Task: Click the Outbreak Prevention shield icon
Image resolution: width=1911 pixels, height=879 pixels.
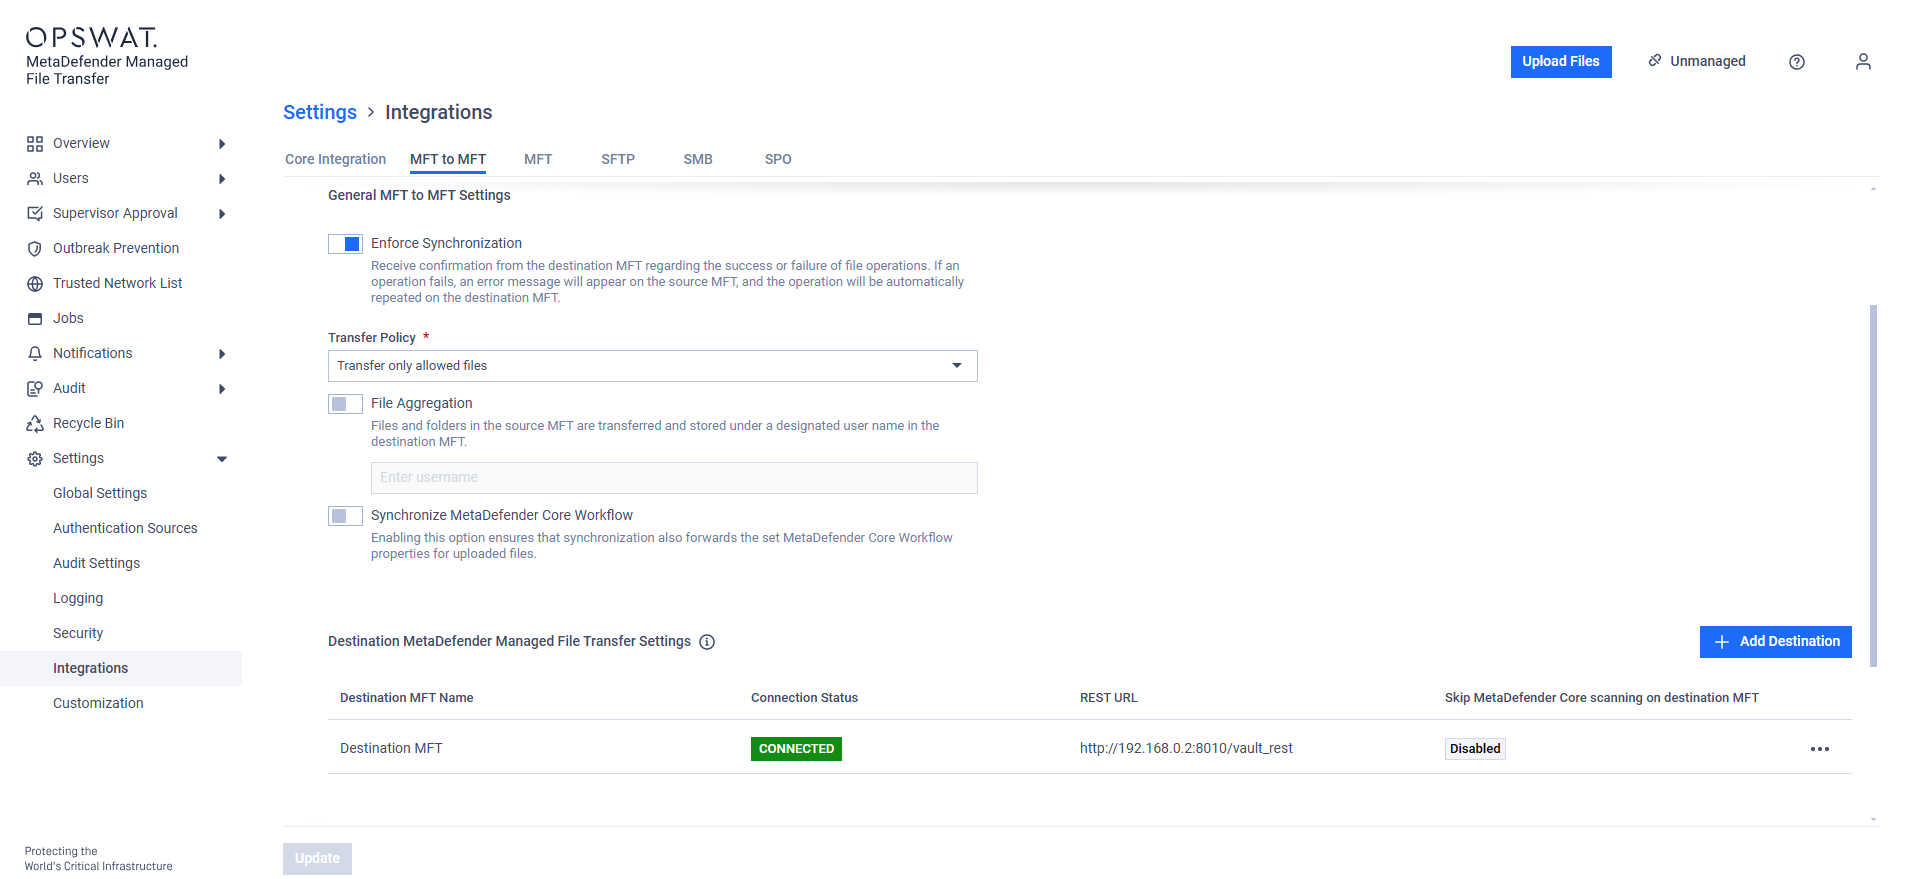Action: click(35, 249)
